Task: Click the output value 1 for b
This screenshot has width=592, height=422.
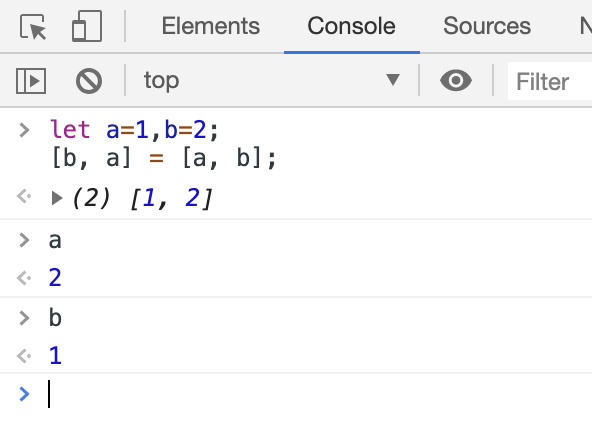Action: click(x=55, y=355)
